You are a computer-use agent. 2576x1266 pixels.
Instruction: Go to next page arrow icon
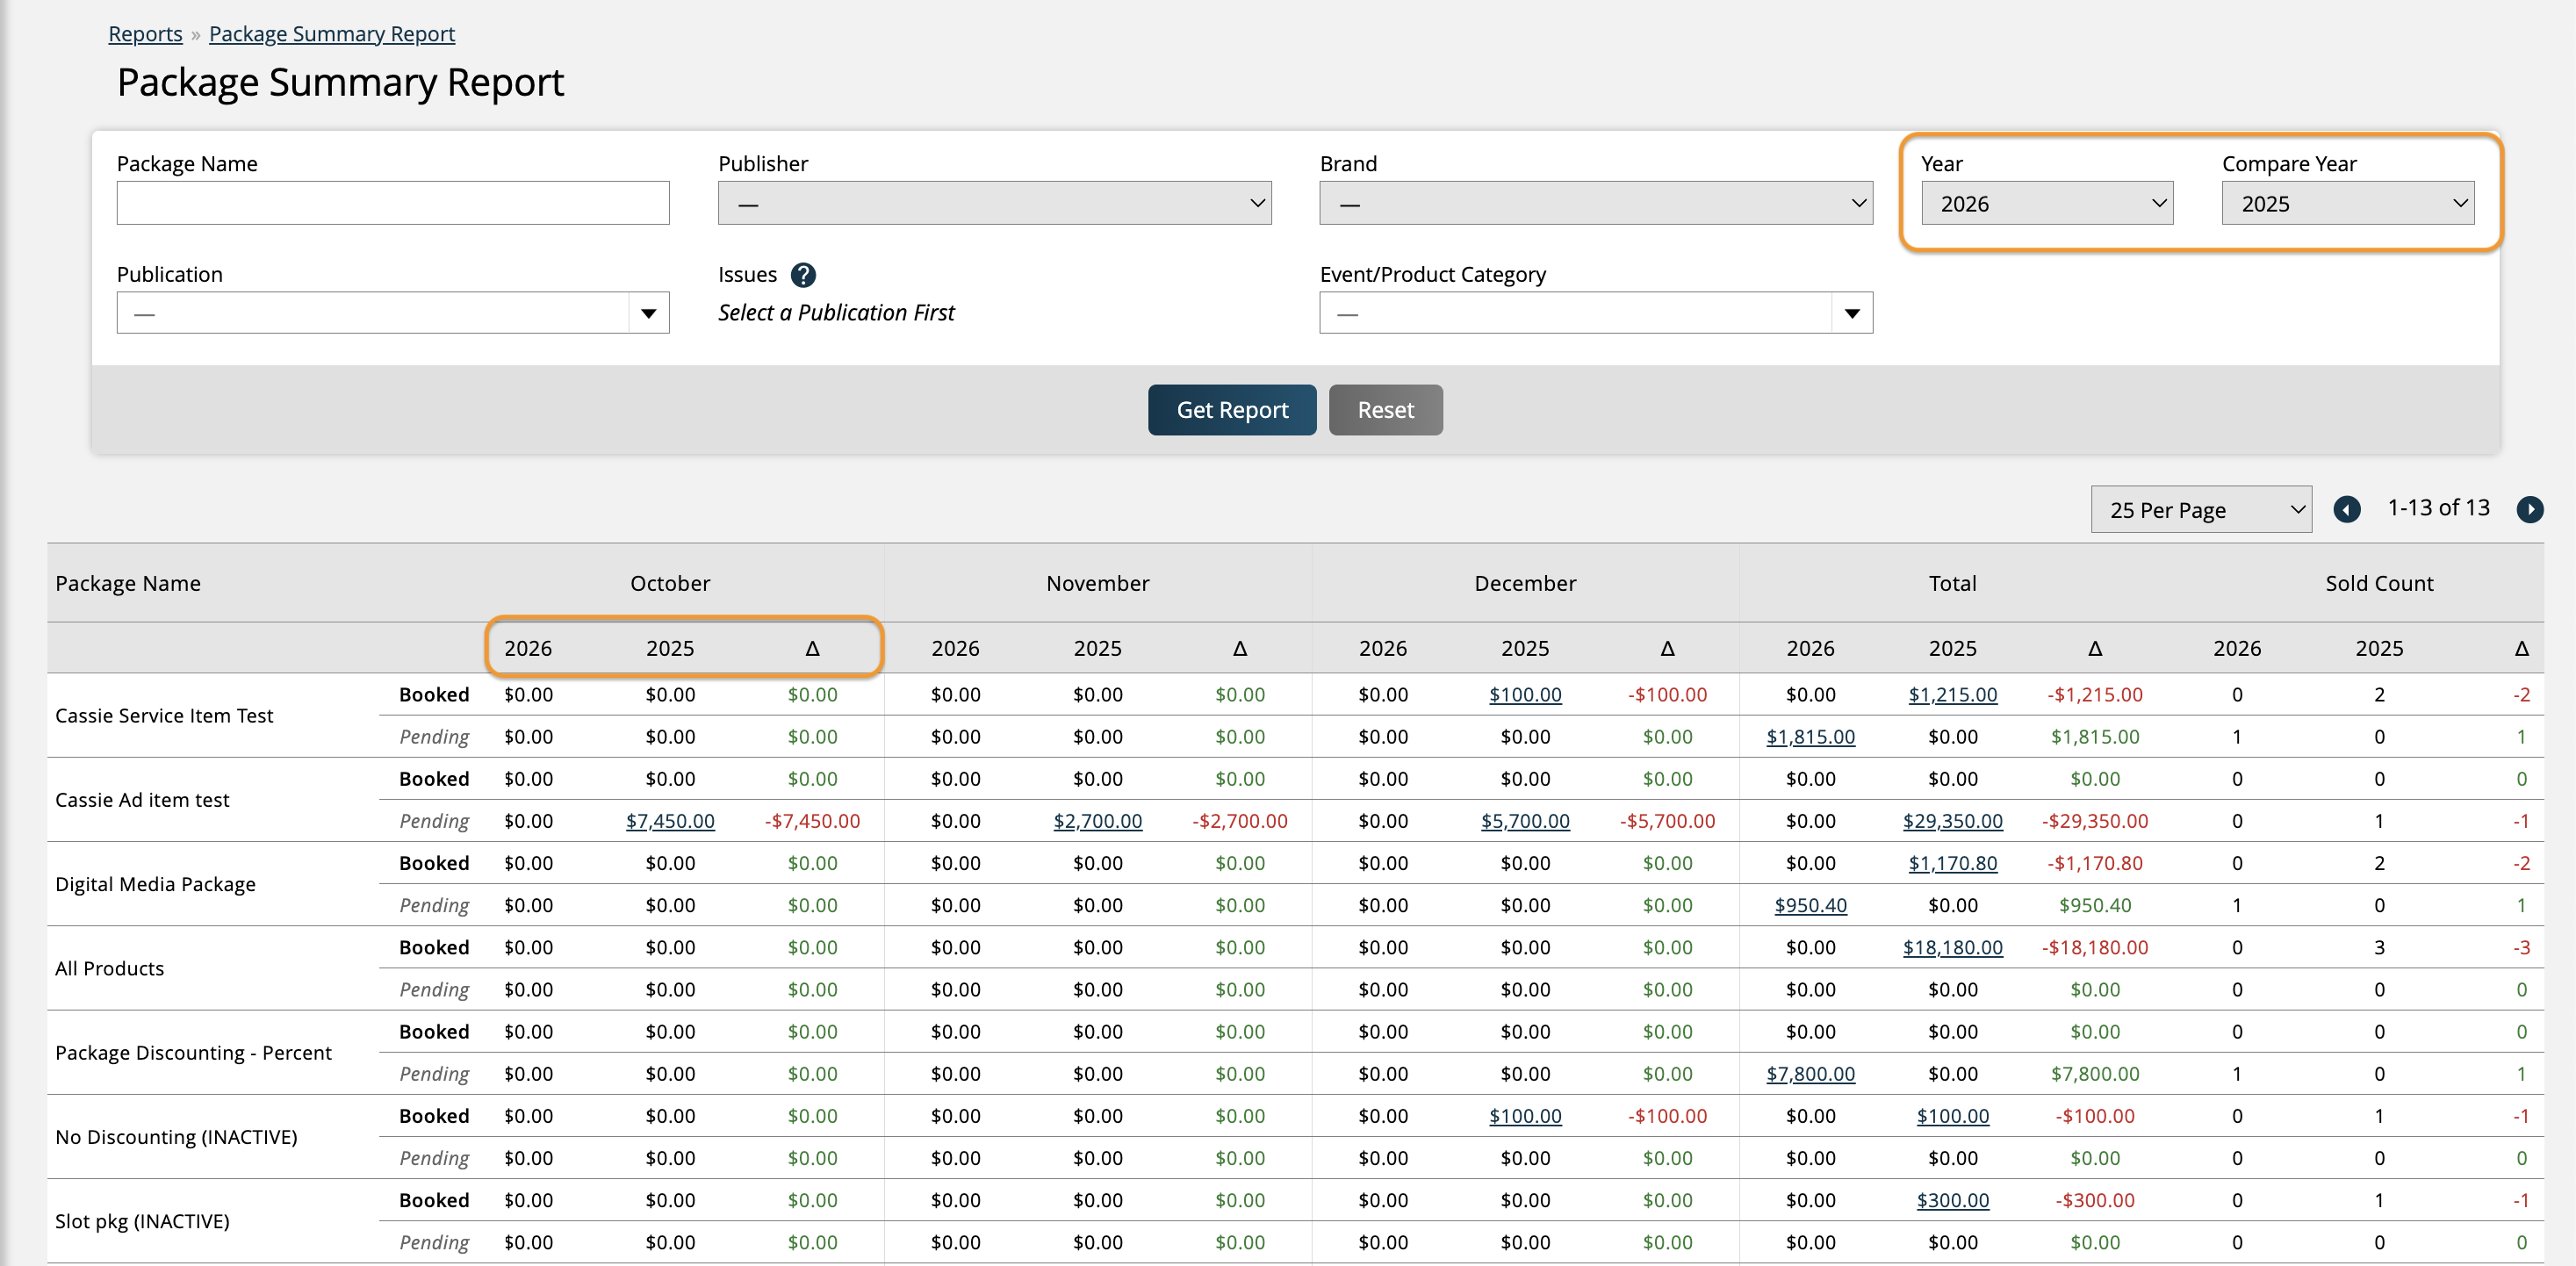click(x=2529, y=510)
